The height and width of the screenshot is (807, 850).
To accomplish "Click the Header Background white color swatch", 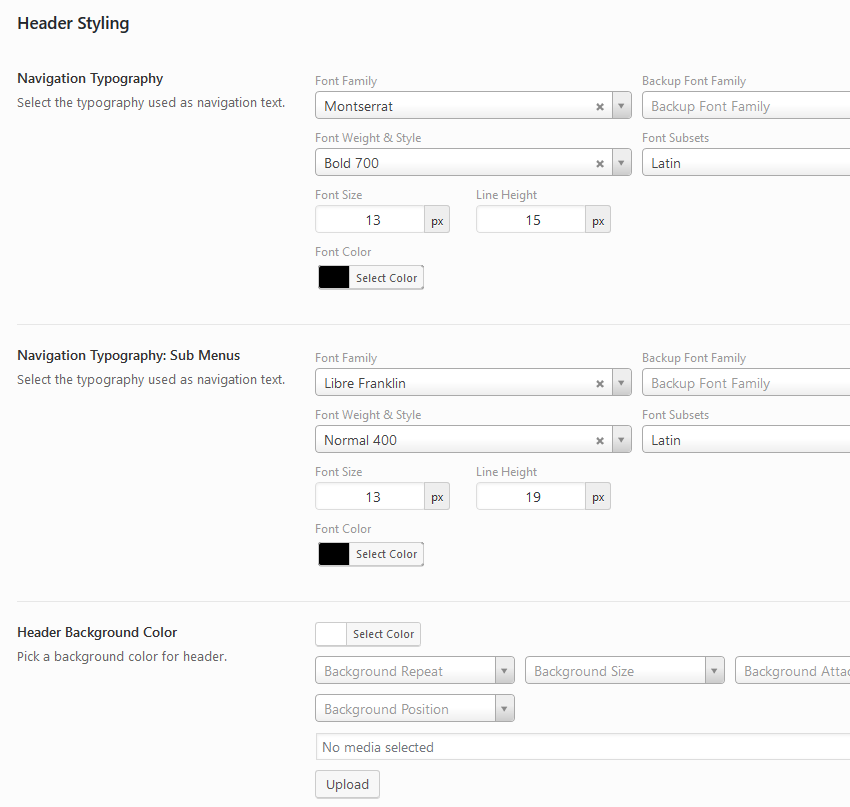I will (331, 634).
